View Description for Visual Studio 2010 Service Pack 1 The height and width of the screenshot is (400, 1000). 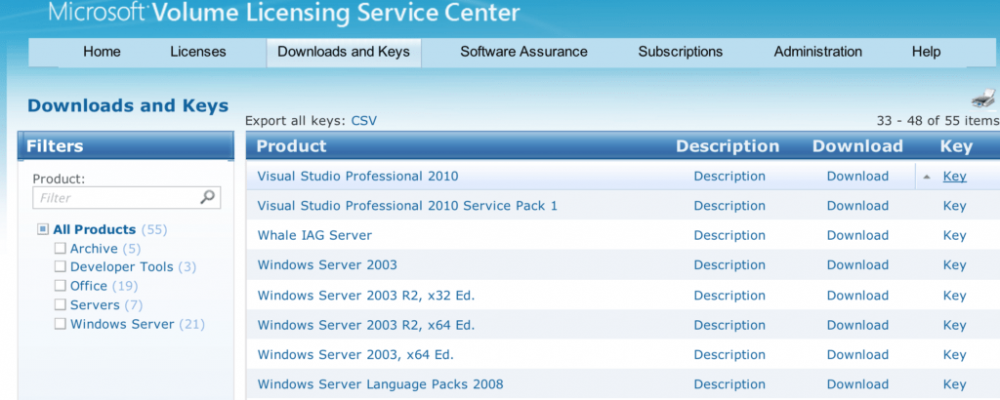pyautogui.click(x=730, y=205)
